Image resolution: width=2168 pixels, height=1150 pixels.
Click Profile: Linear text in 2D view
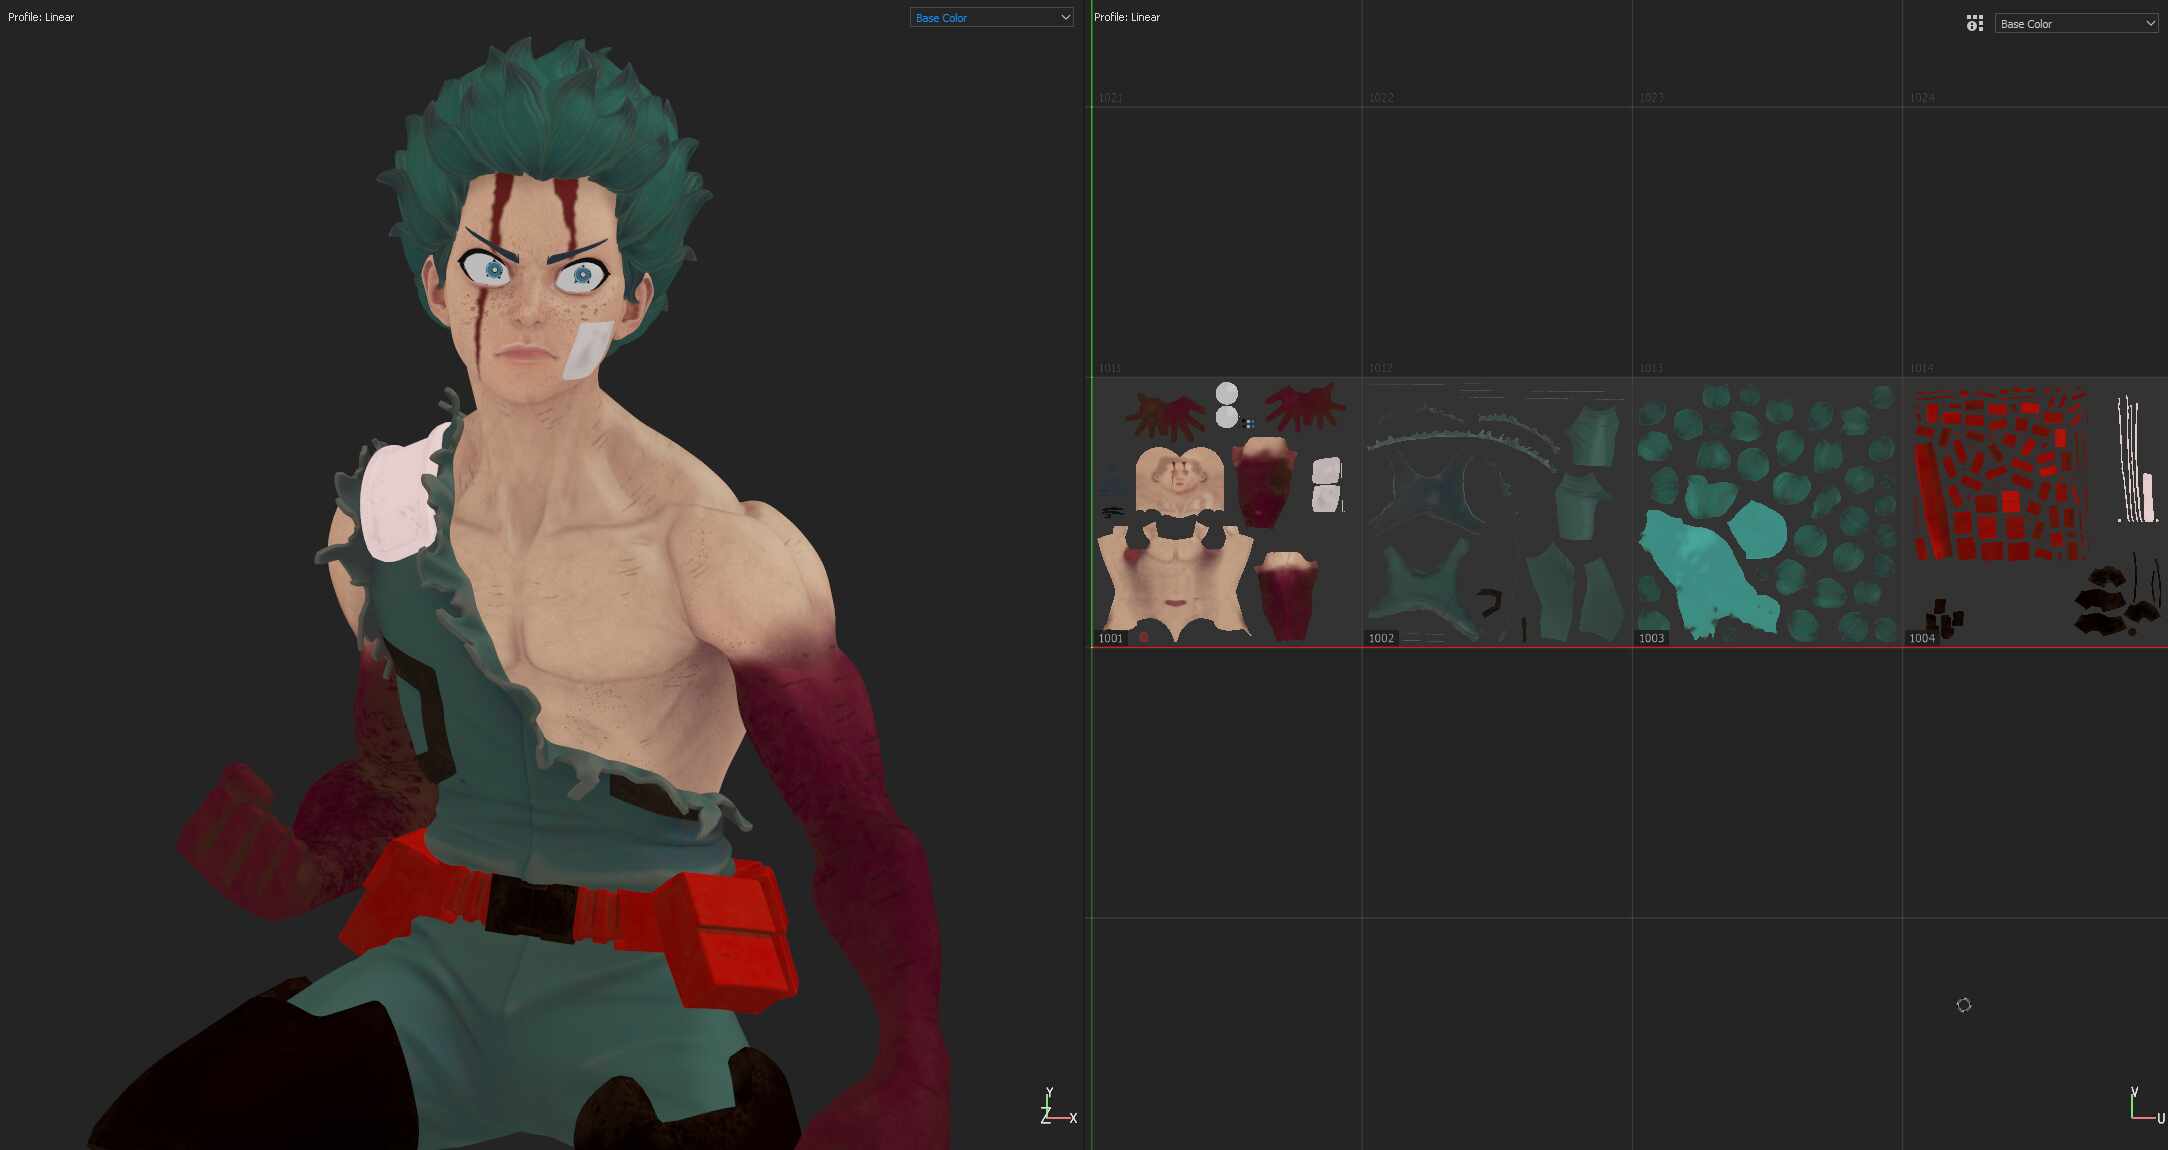[1127, 17]
